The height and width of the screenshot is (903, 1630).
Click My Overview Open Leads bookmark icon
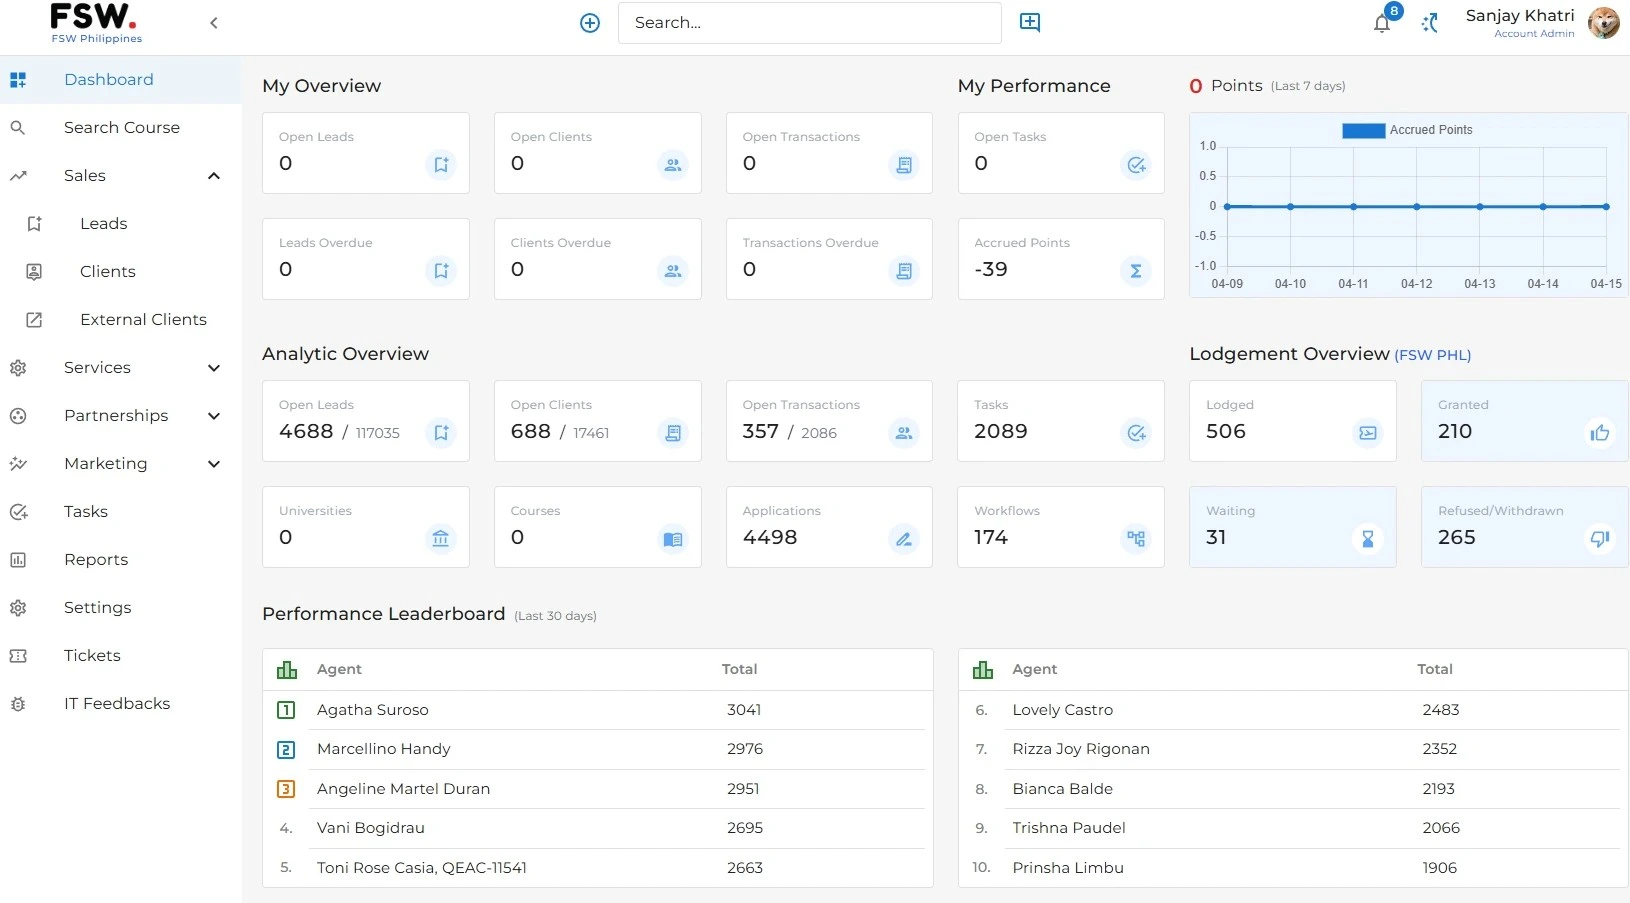coord(441,165)
